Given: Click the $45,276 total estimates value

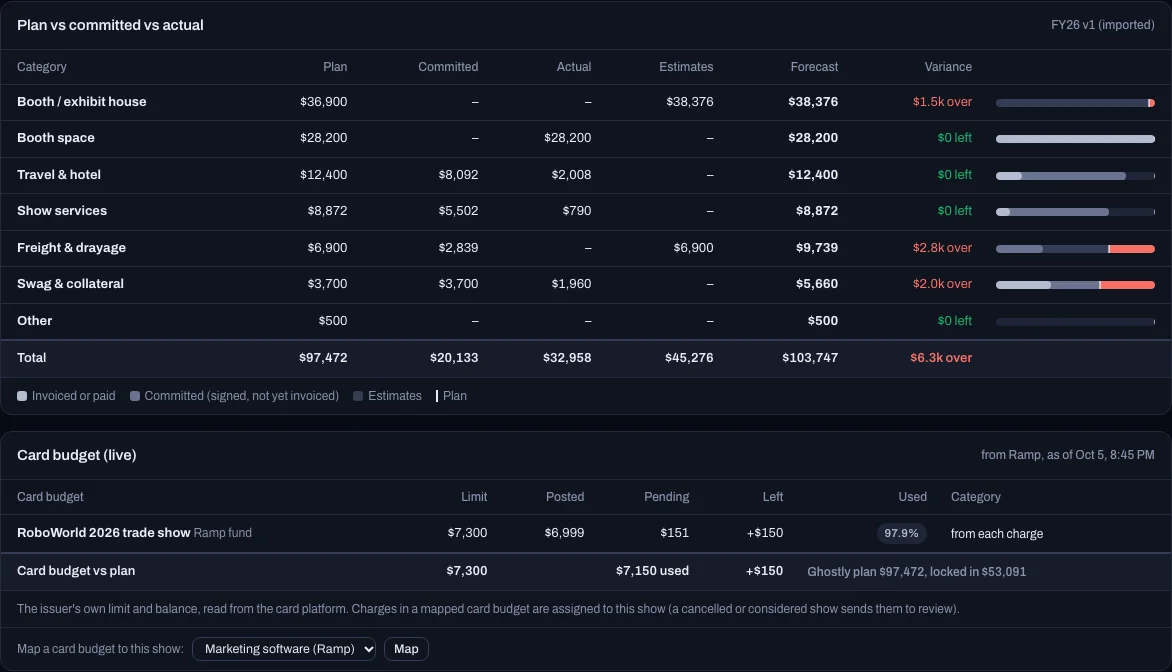Looking at the screenshot, I should [688, 357].
